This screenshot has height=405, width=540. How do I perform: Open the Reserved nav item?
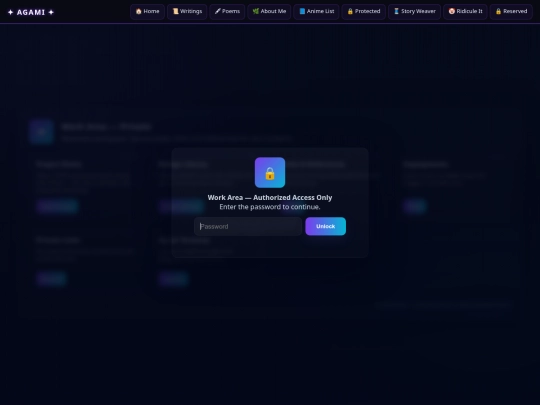(511, 11)
